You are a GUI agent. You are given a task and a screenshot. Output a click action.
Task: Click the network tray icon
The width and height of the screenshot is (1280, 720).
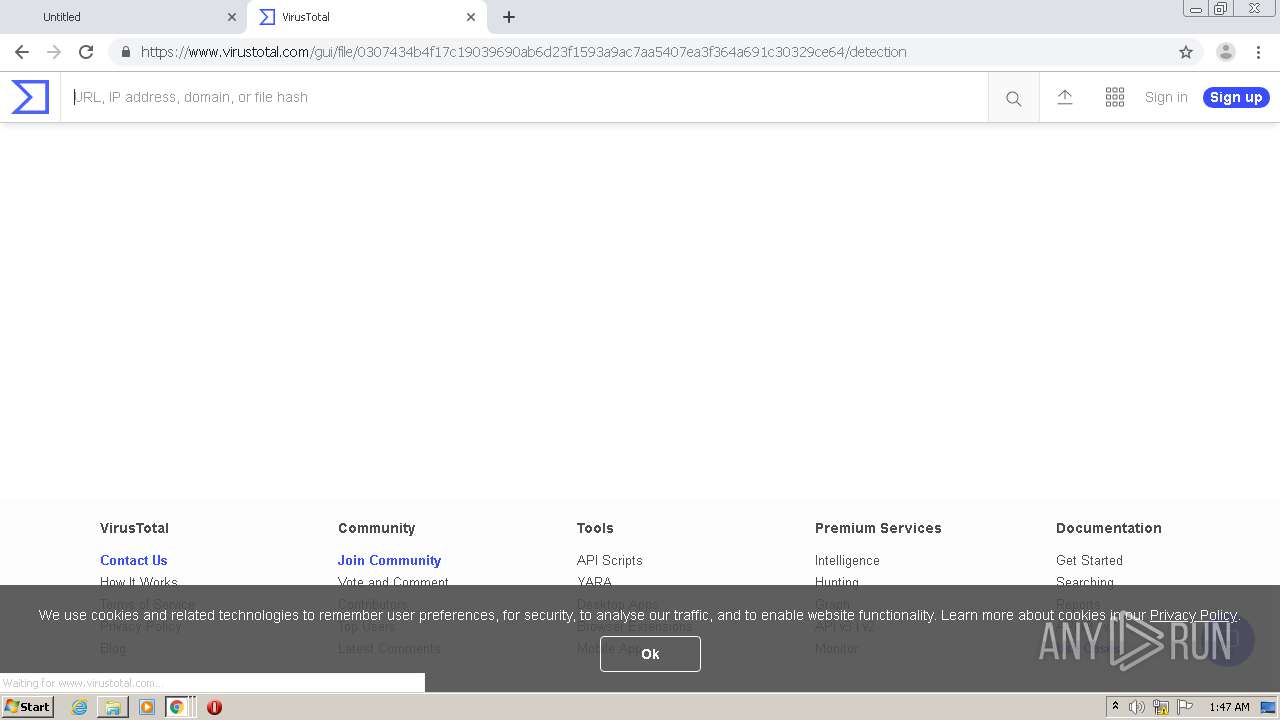[x=1161, y=707]
